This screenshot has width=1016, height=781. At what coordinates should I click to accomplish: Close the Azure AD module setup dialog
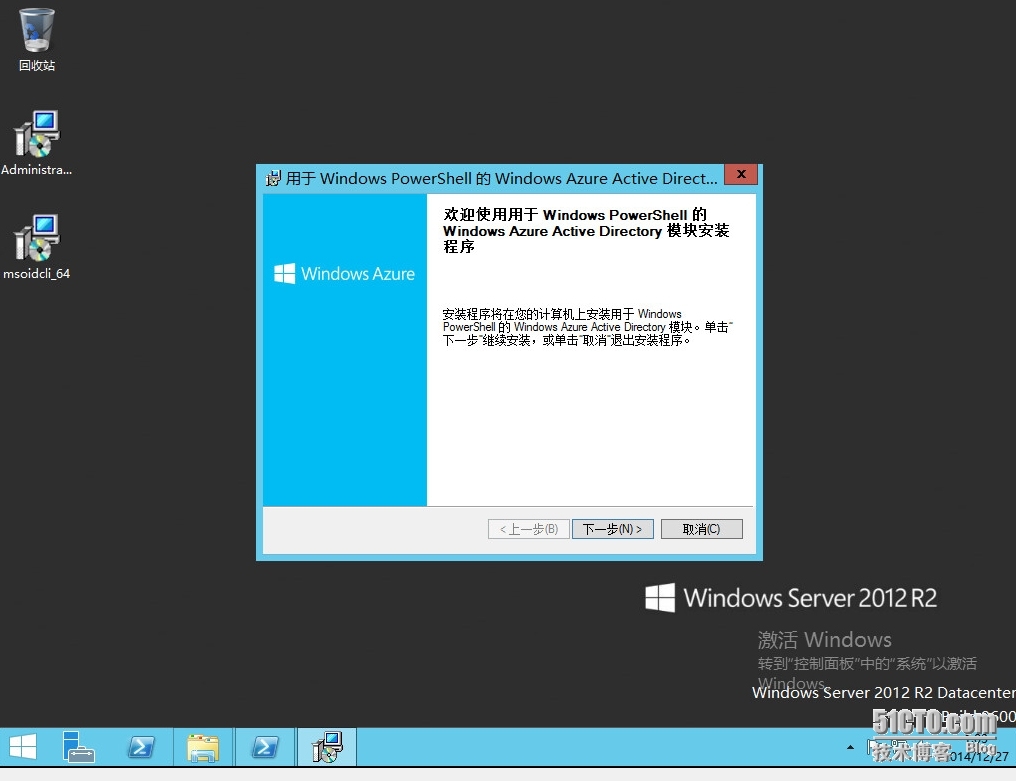tap(741, 174)
